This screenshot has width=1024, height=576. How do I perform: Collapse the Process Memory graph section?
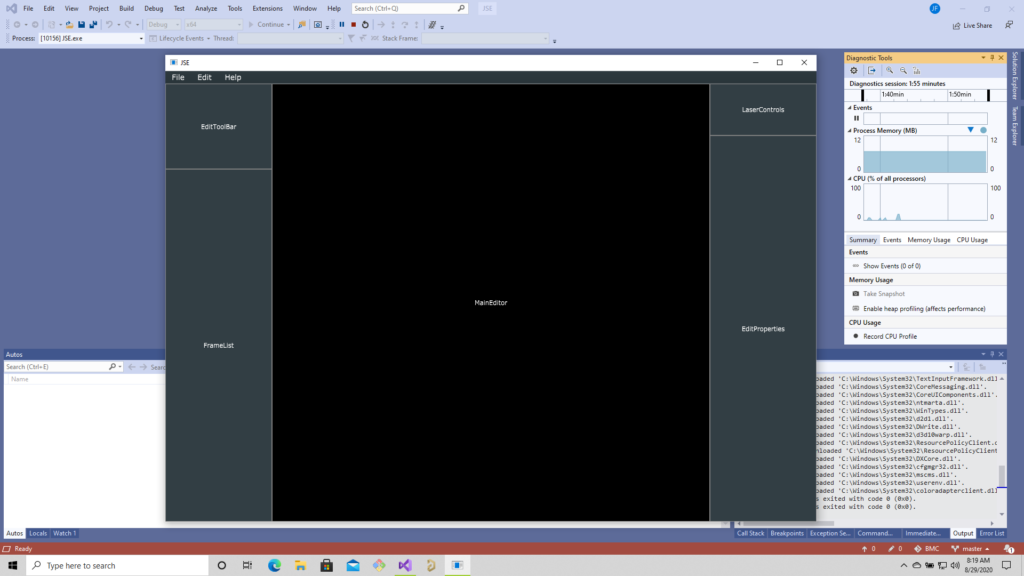coord(850,131)
